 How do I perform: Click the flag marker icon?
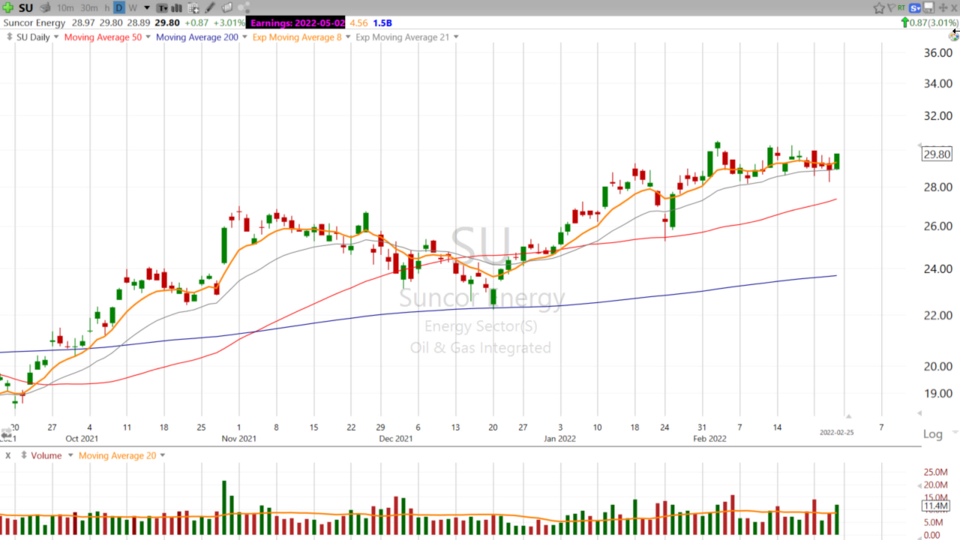pyautogui.click(x=891, y=8)
